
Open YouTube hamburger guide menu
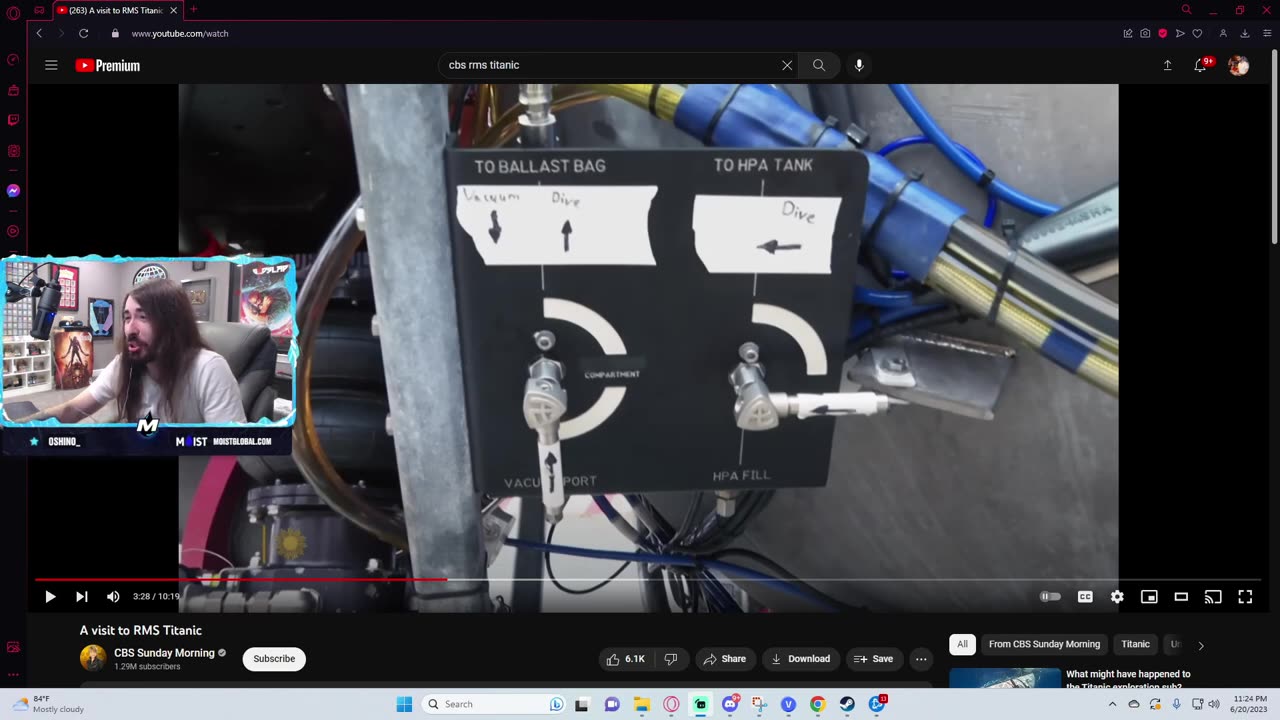pos(51,65)
